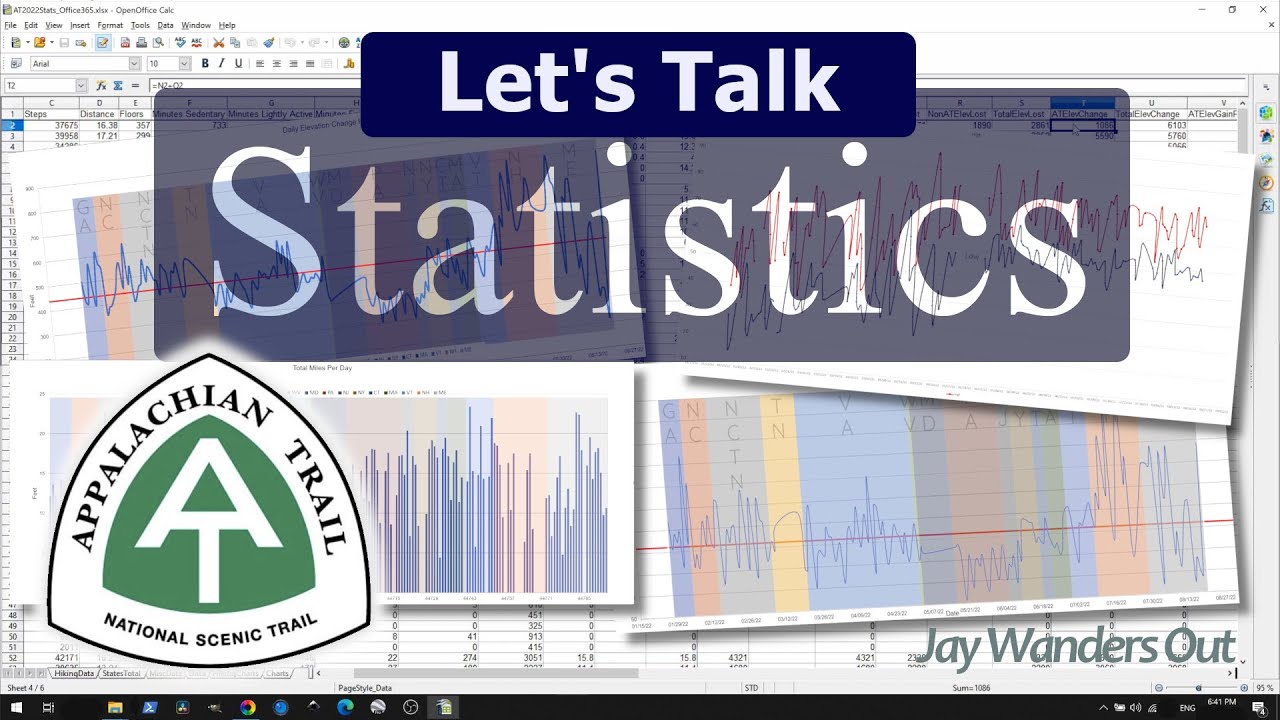Click the Undo arrow icon
Viewport: 1280px width, 720px height.
pyautogui.click(x=290, y=43)
